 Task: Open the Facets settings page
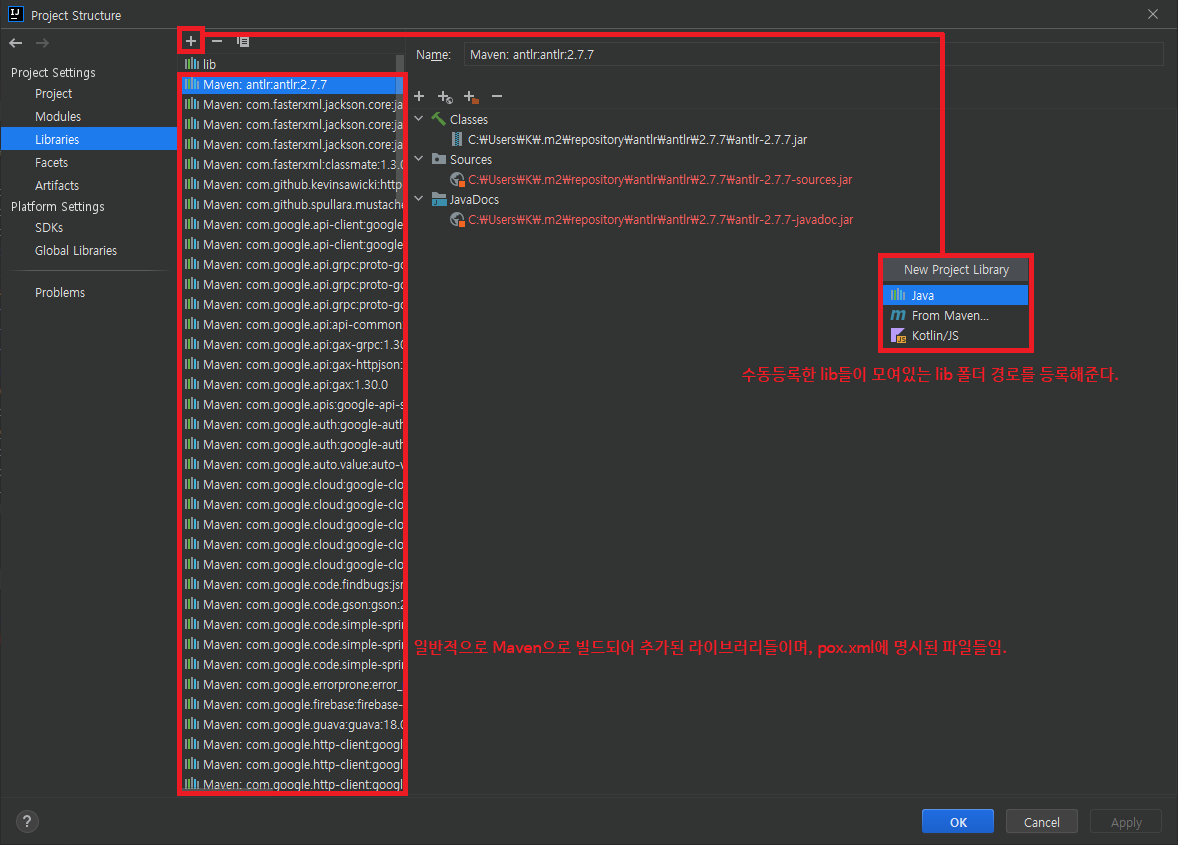click(x=51, y=162)
